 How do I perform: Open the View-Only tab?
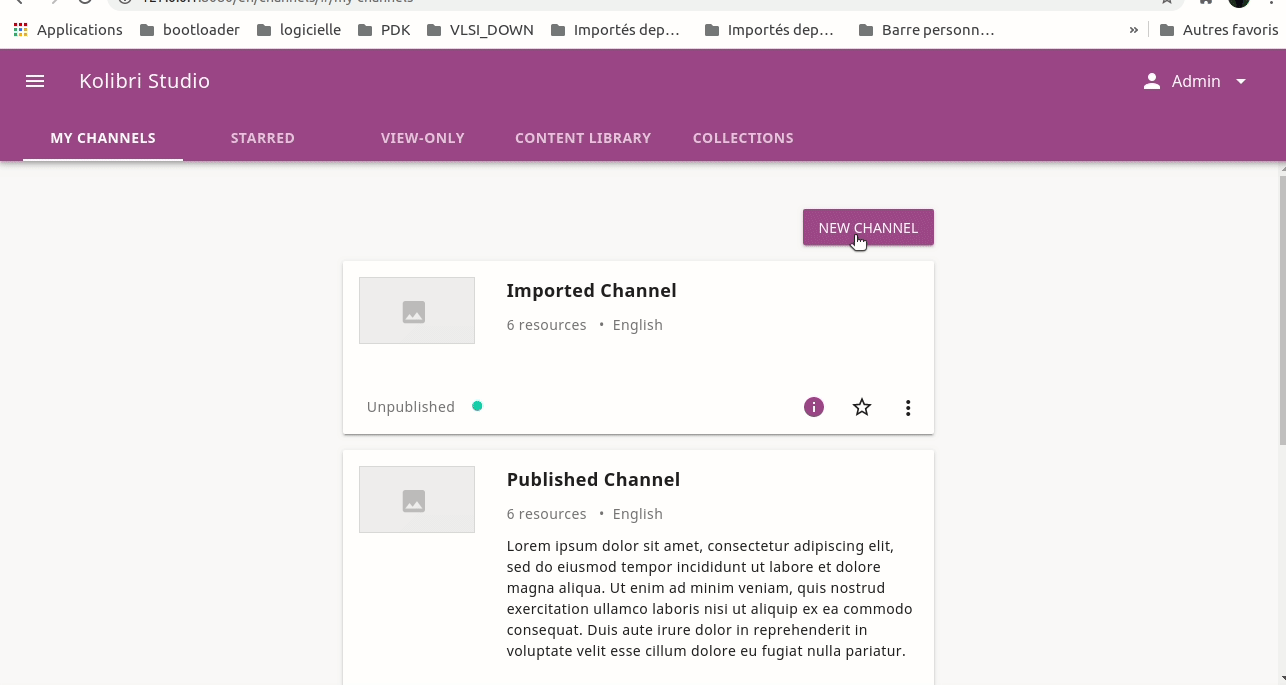pos(423,138)
